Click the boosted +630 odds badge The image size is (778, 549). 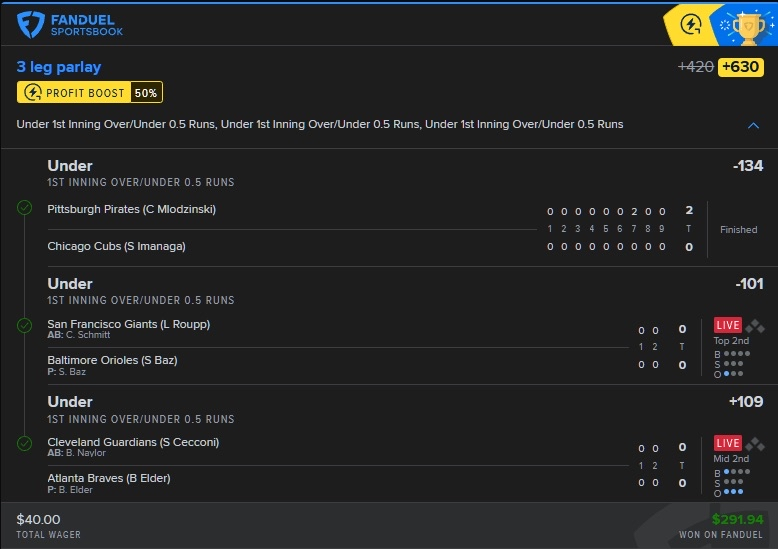pyautogui.click(x=740, y=67)
